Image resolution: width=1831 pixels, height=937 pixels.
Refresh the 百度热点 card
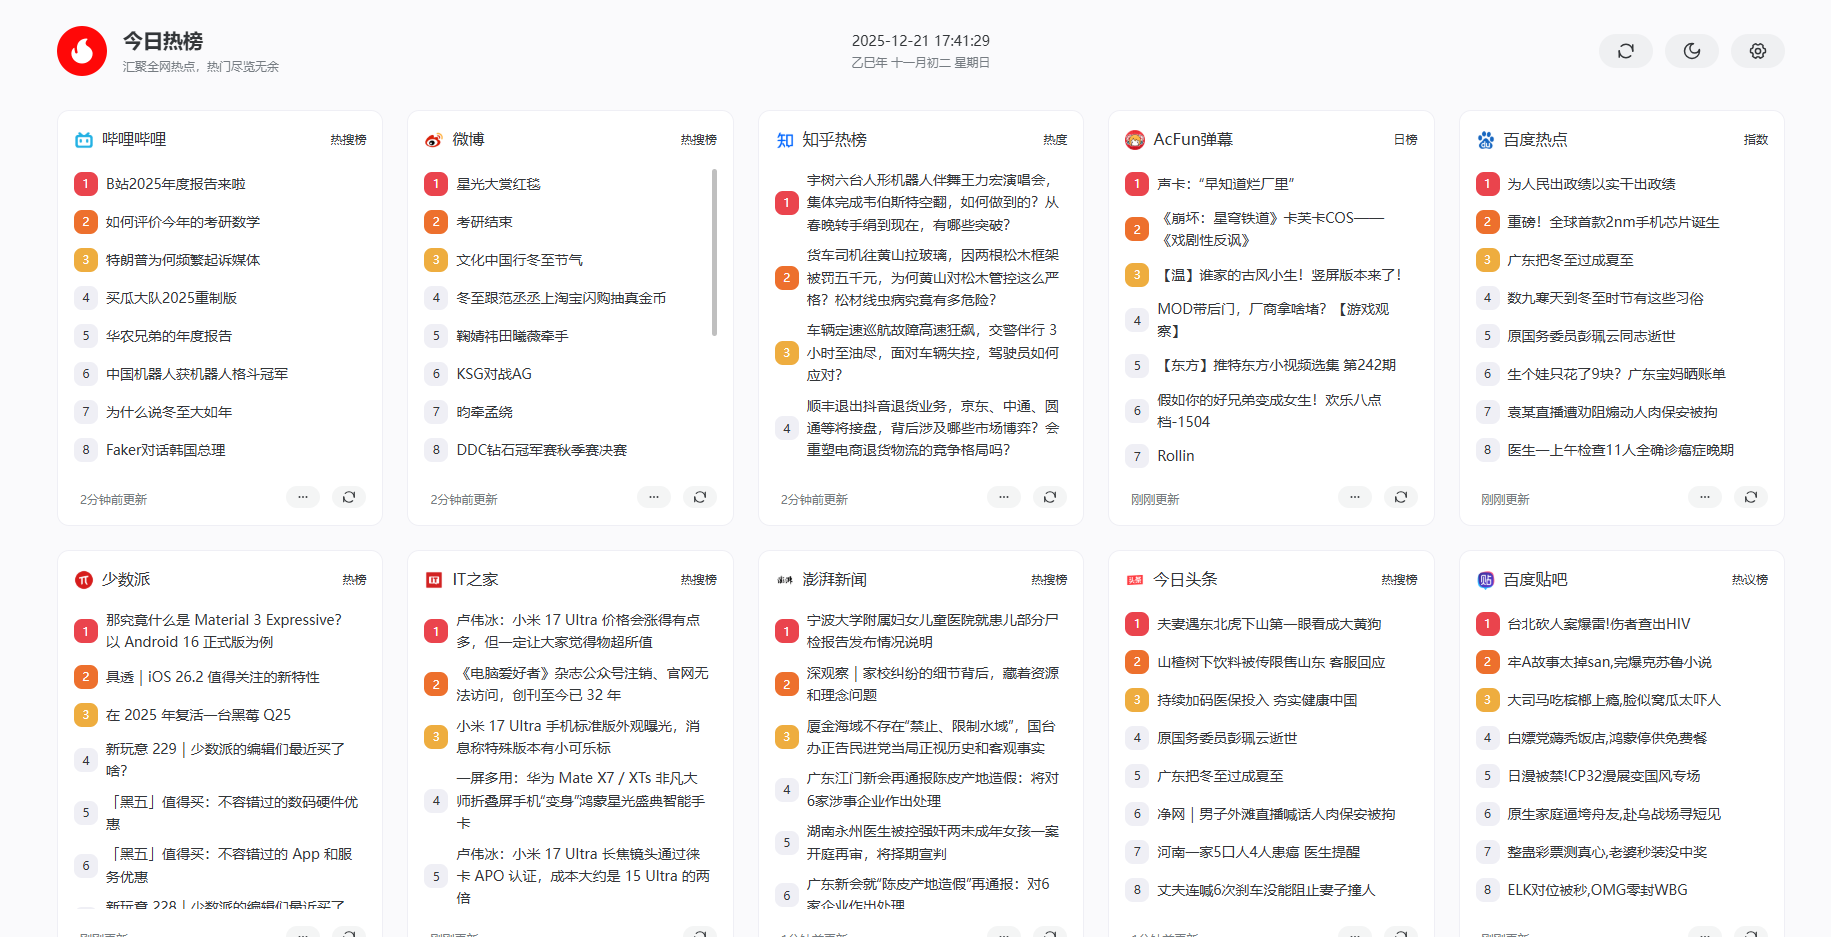pyautogui.click(x=1751, y=497)
